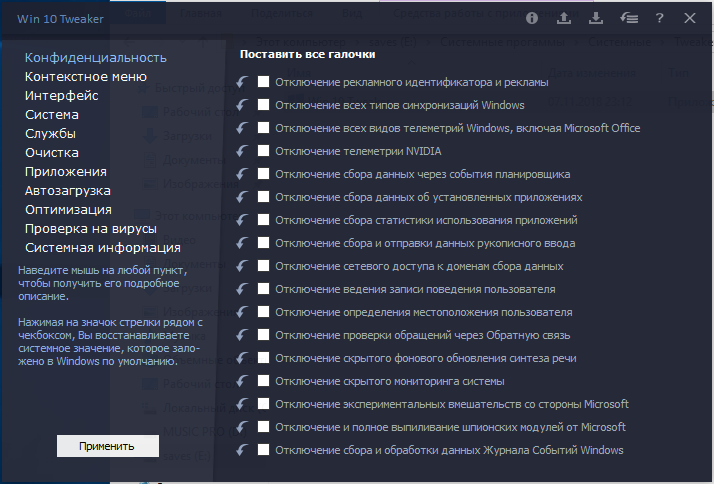This screenshot has width=714, height=484.
Task: Enable checkbox for выпиливание шпионских модулей
Action: 263,427
